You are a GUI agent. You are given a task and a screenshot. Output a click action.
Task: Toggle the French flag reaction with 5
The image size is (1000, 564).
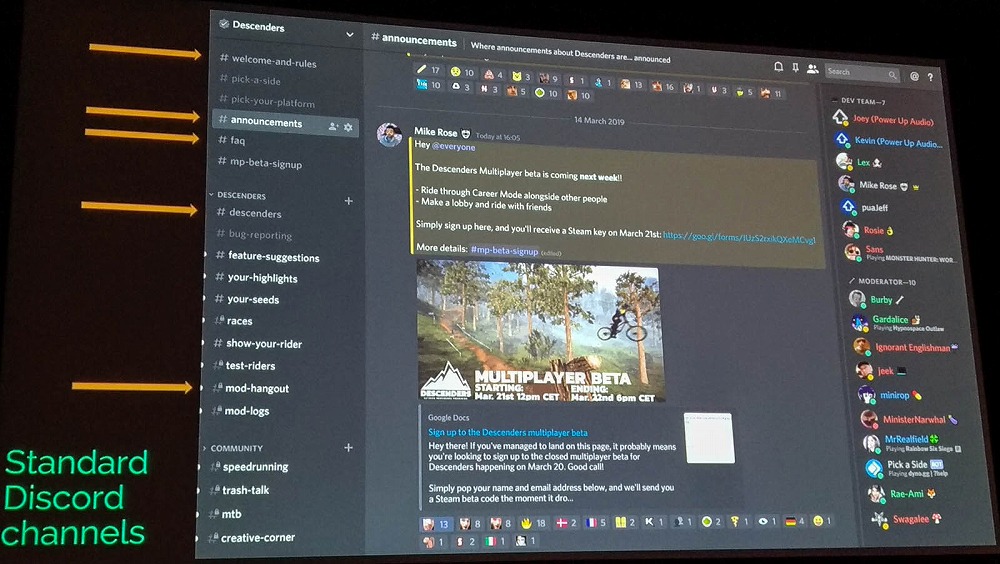click(596, 523)
